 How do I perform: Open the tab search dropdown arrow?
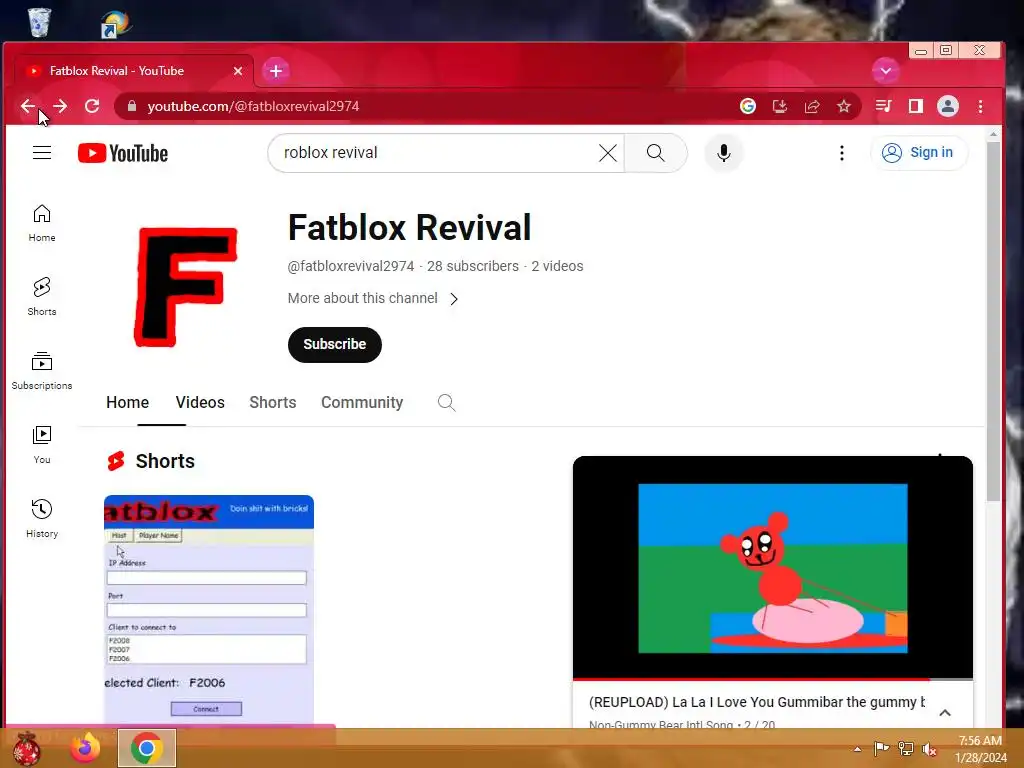click(x=886, y=71)
